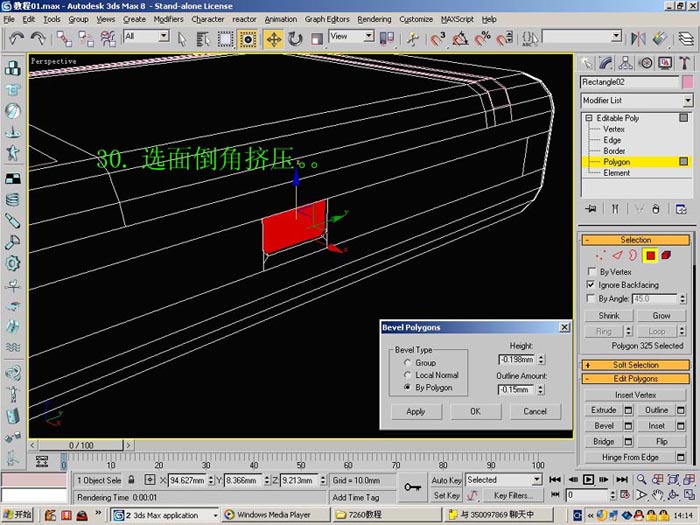Viewport: 700px width, 525px height.
Task: Activate the Select and Move tool
Action: click(273, 39)
